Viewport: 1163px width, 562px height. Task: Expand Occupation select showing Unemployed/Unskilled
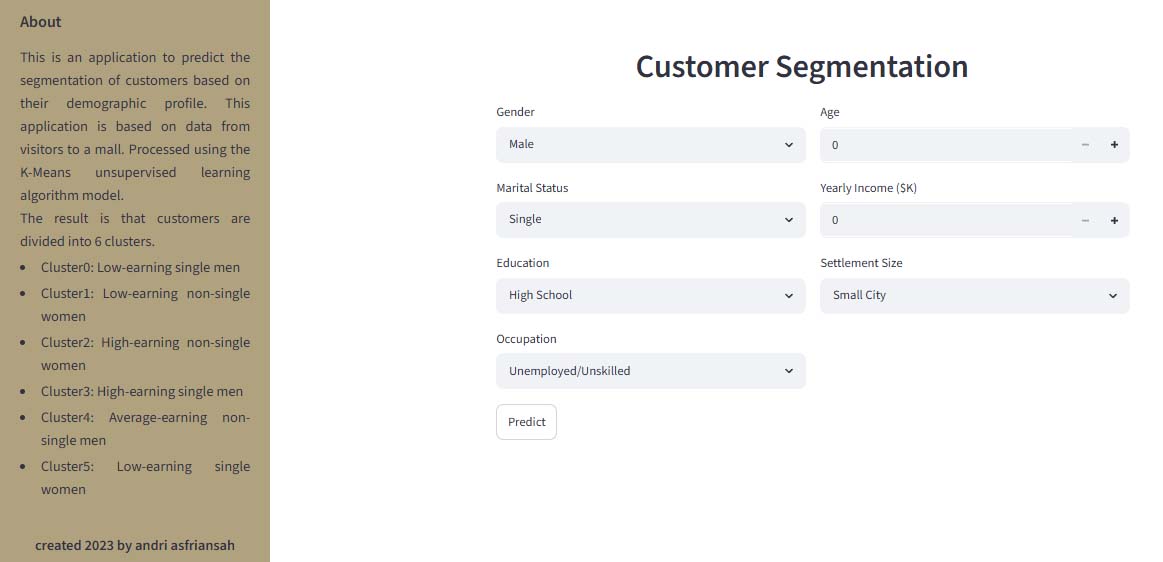[650, 371]
